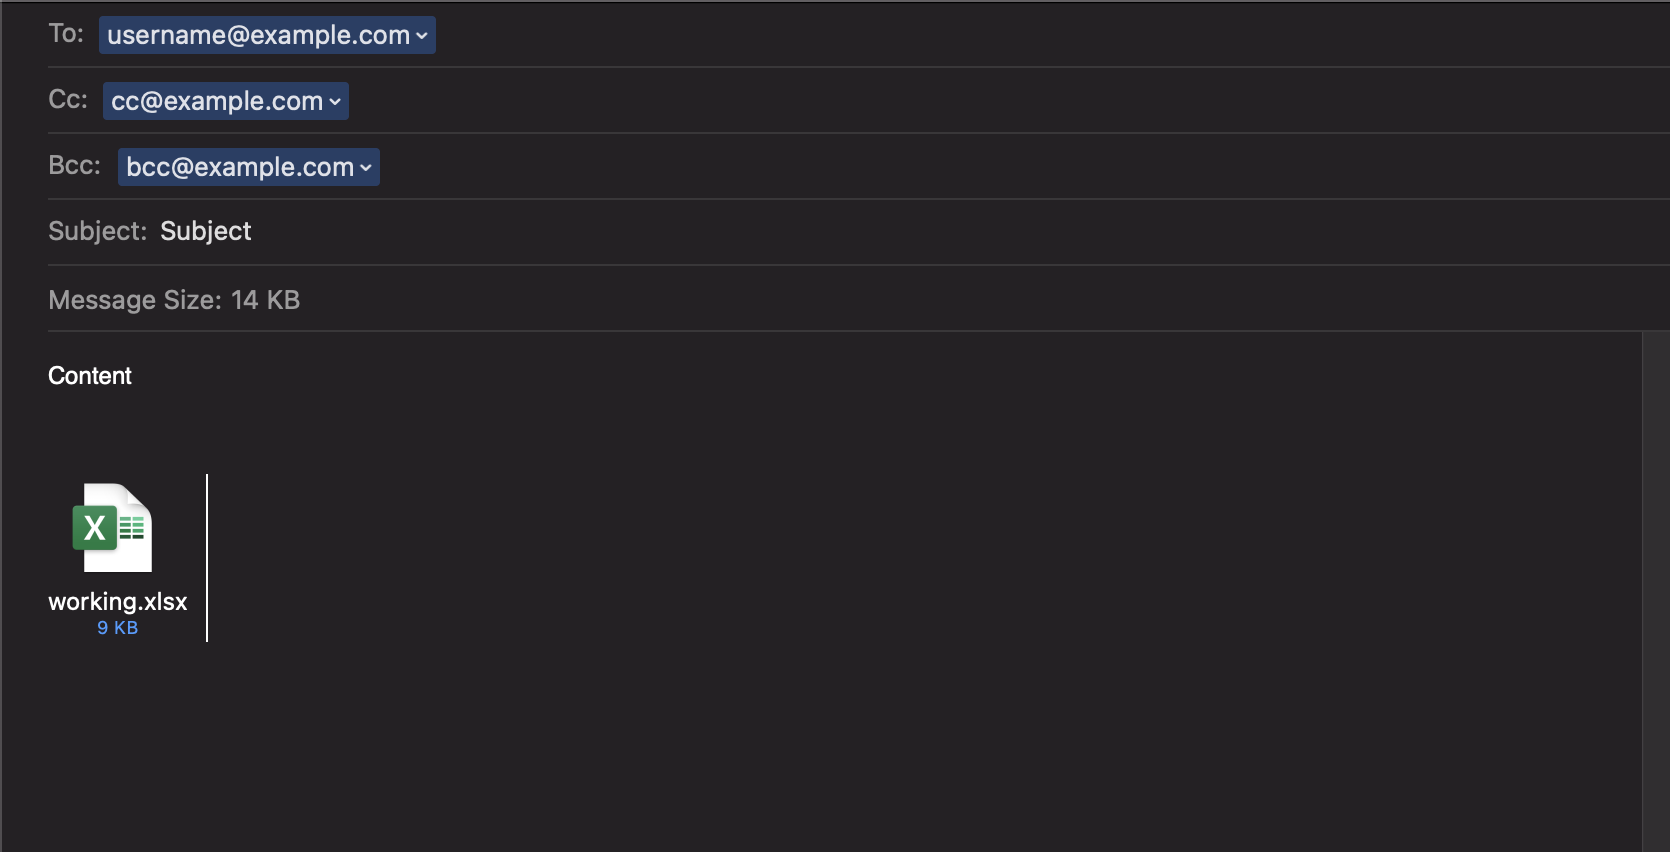Click the Bcc: field label

coord(75,165)
